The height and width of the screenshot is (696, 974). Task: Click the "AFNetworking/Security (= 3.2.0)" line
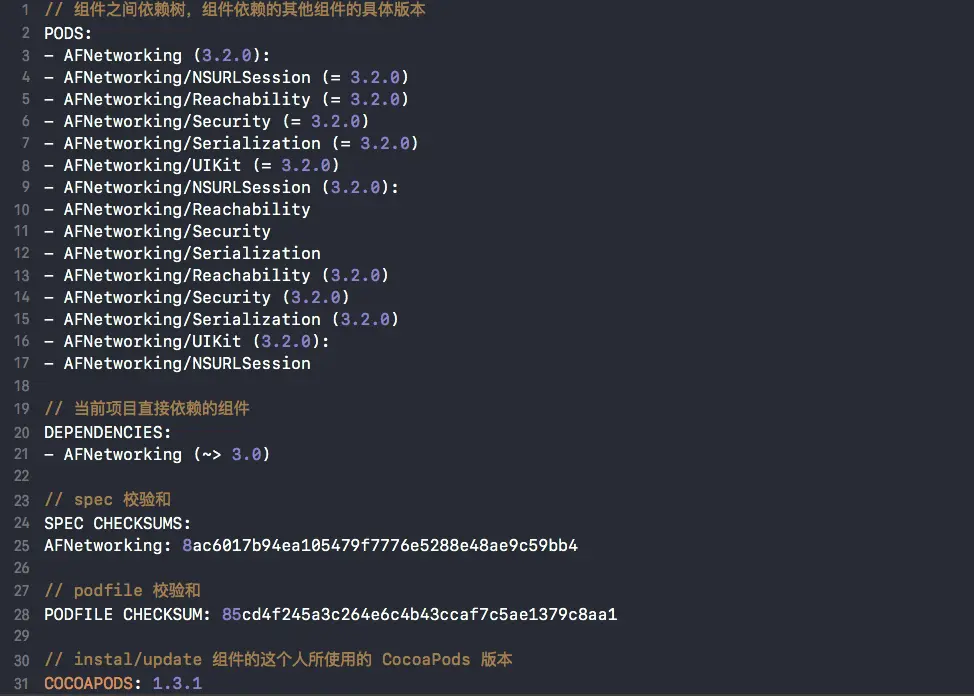tap(206, 121)
